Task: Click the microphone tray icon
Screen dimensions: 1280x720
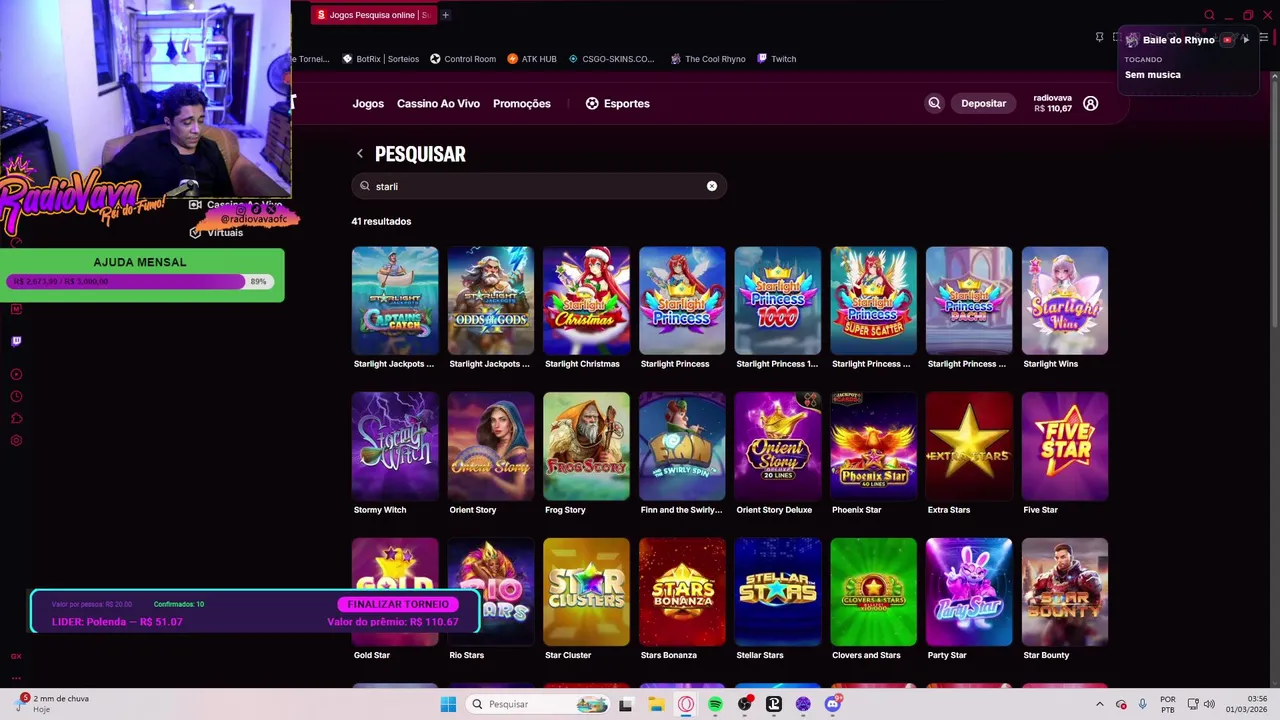Action: (x=1142, y=704)
